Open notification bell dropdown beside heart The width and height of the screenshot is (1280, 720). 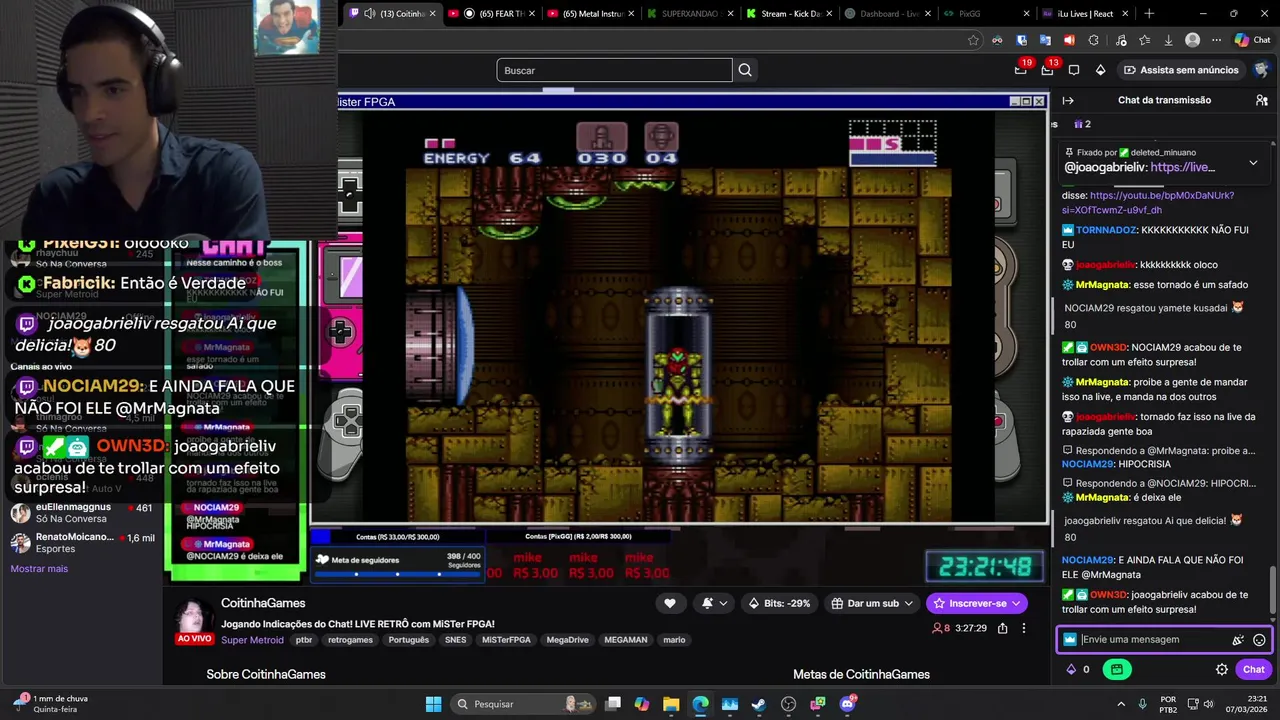pyautogui.click(x=714, y=603)
